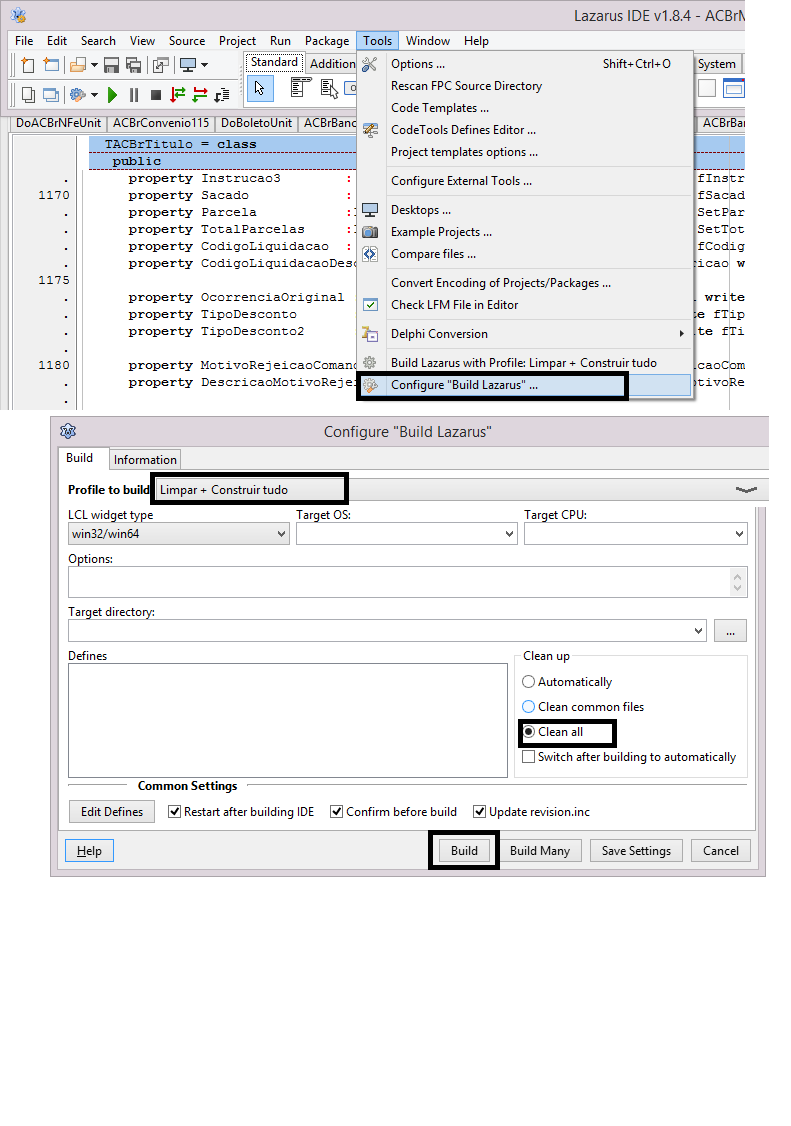Image resolution: width=791 pixels, height=1126 pixels.
Task: Click the Save floppy disk icon
Action: tap(111, 65)
